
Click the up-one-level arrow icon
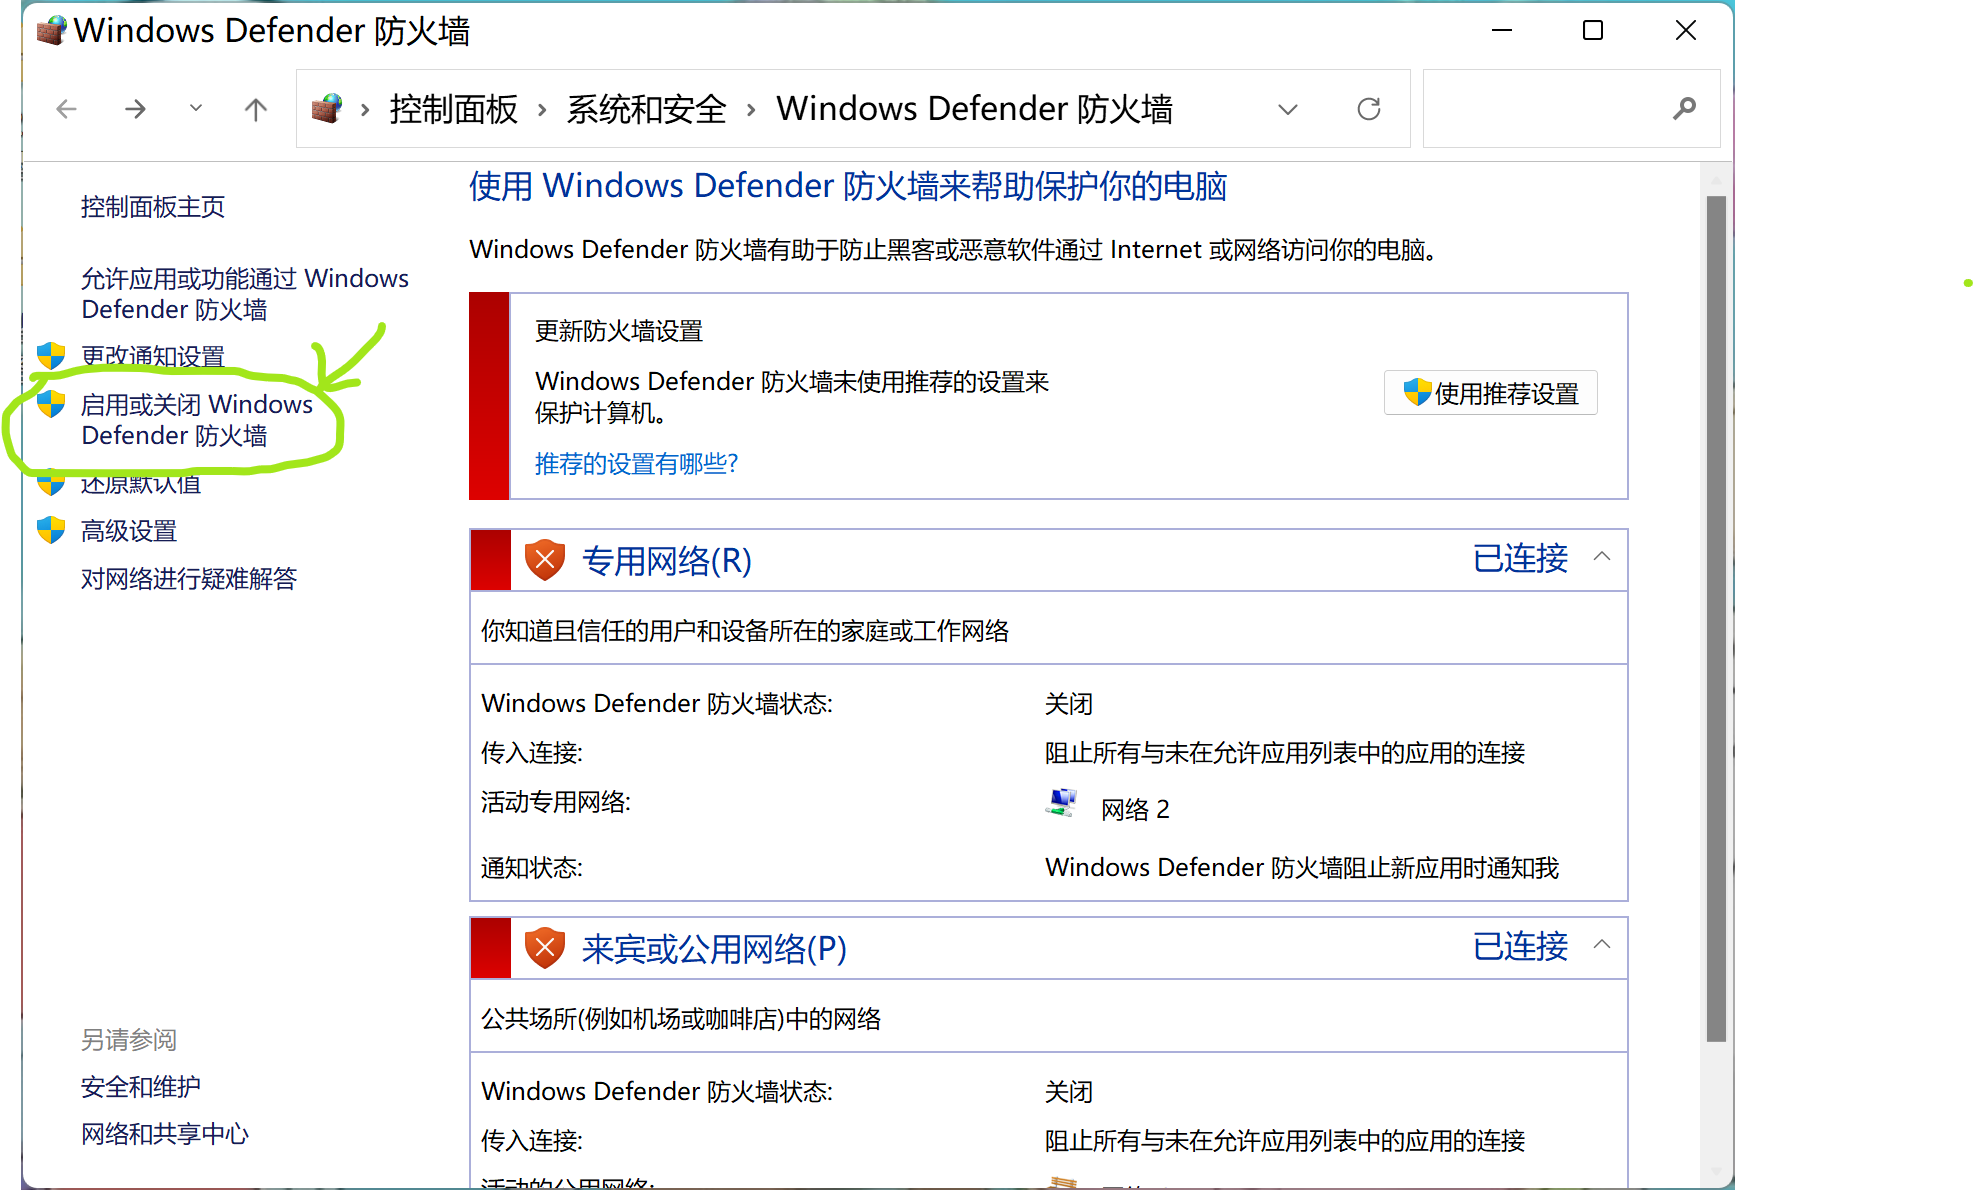[x=256, y=109]
